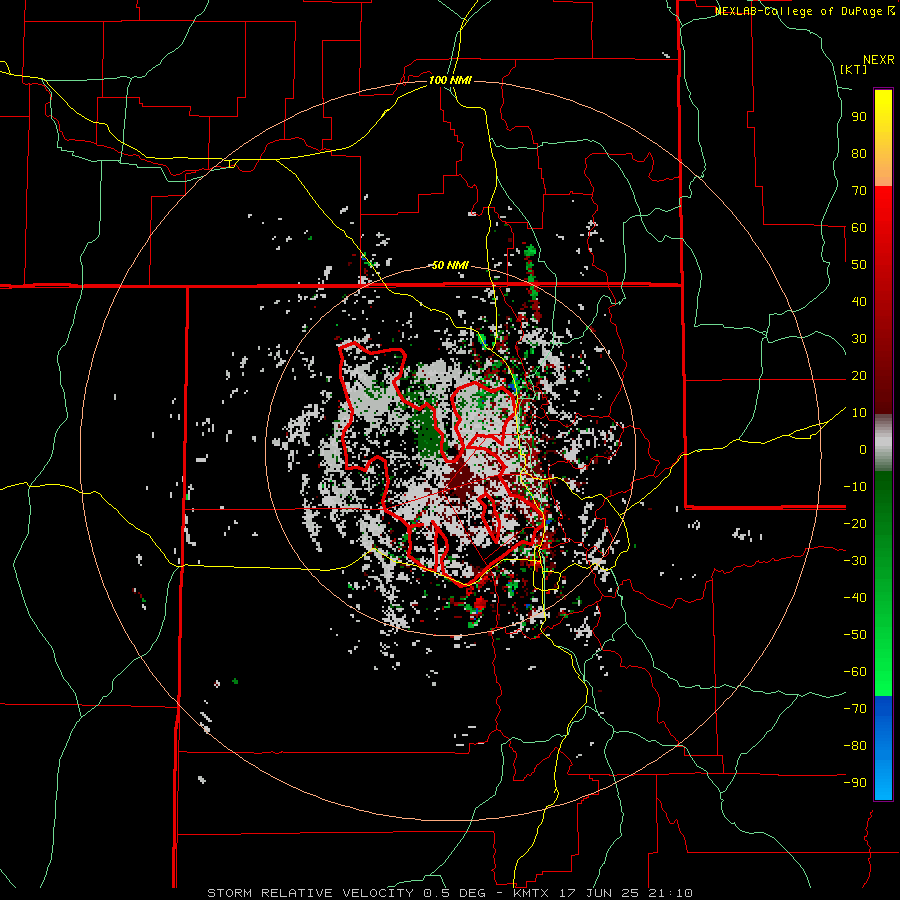Click the positive 40 knot scale label
Image resolution: width=900 pixels, height=900 pixels.
coord(859,301)
